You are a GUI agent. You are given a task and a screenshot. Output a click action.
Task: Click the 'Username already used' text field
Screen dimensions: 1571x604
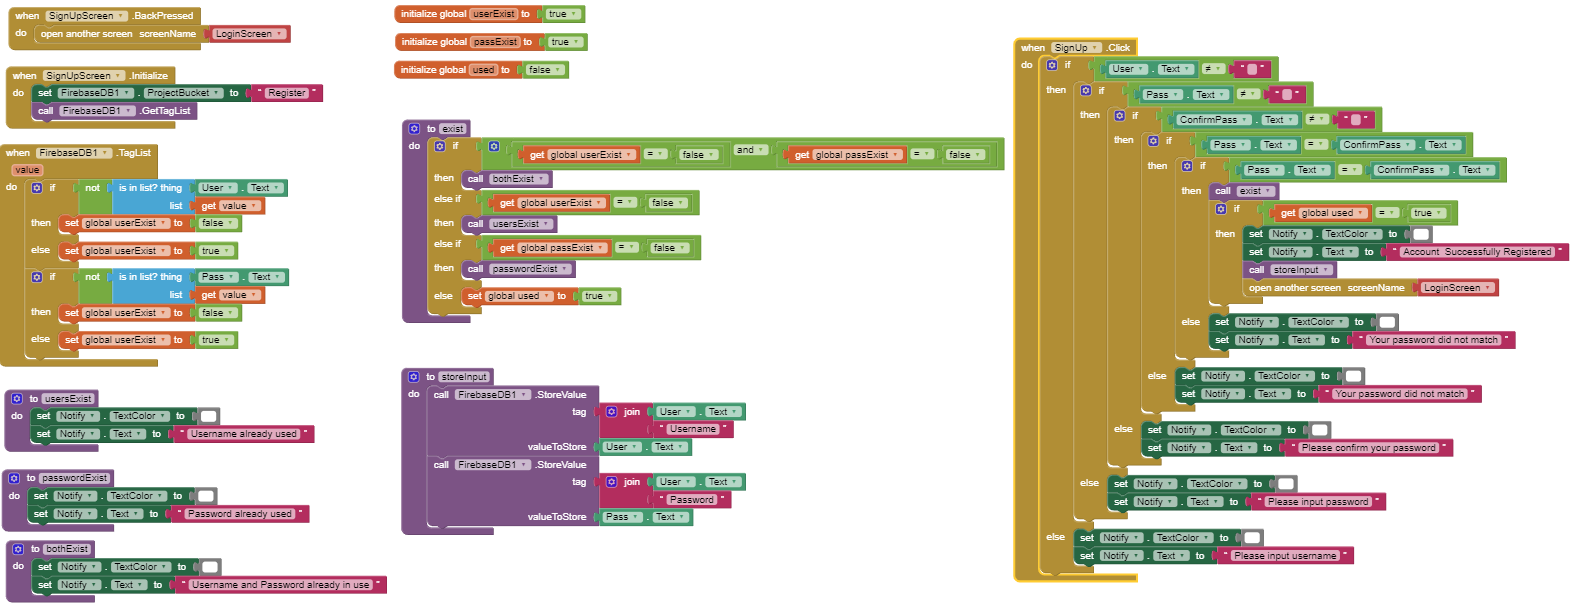coord(243,434)
